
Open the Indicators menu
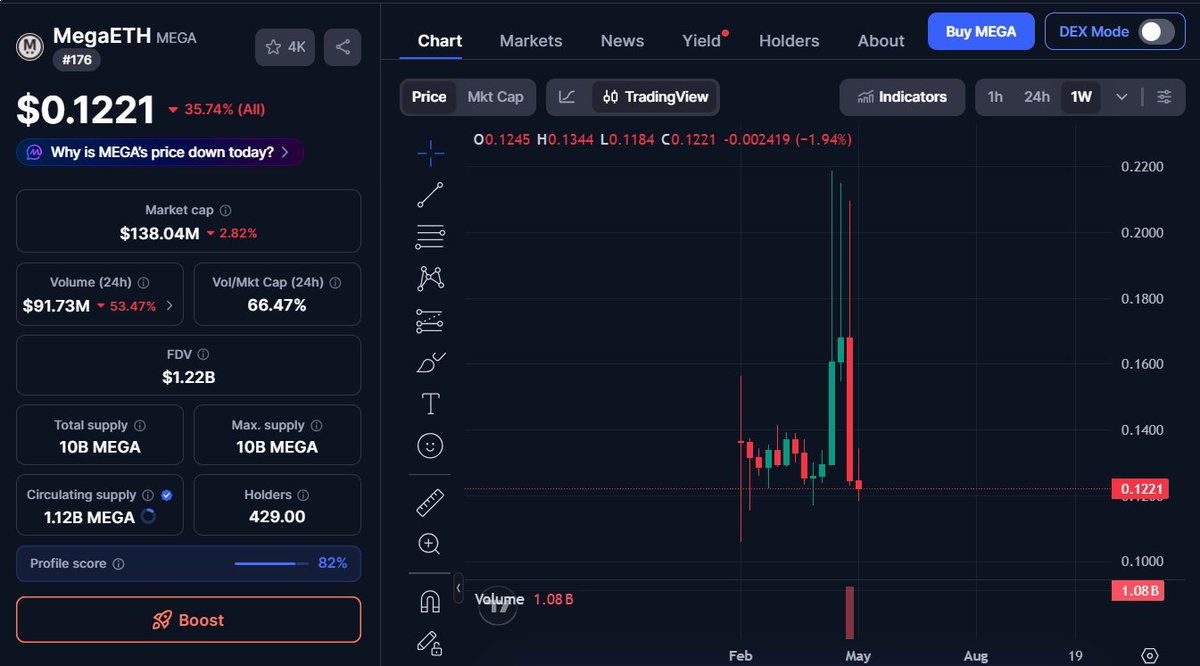[x=902, y=97]
